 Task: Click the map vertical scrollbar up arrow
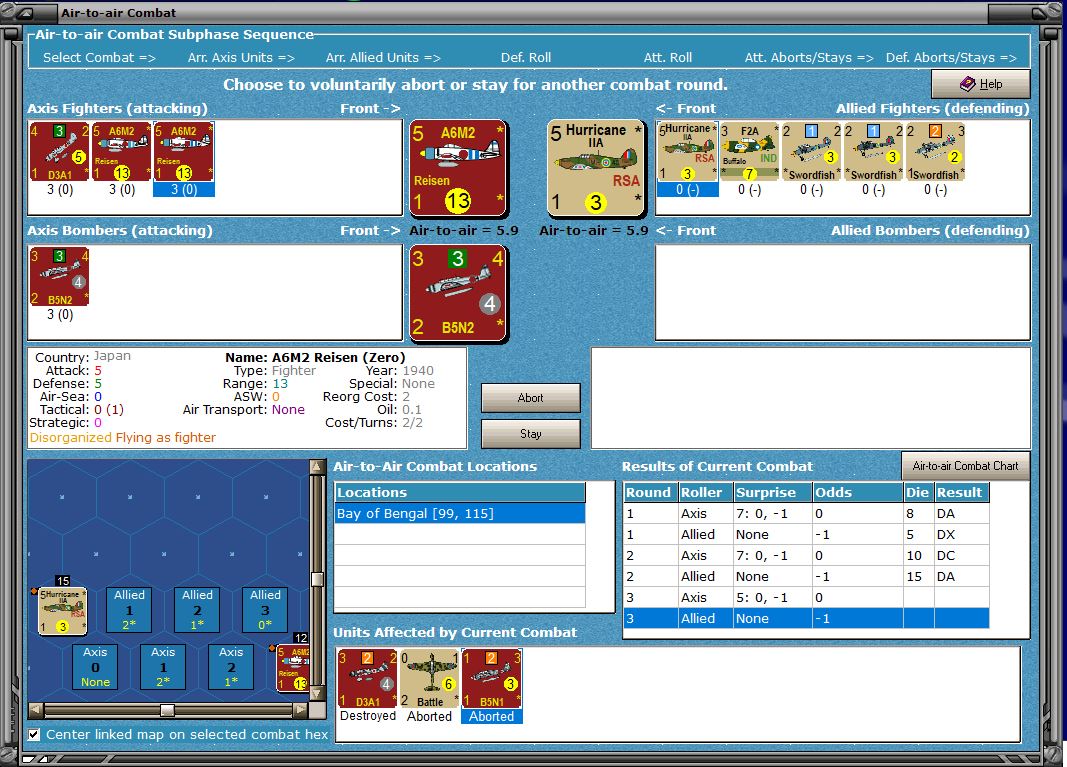pos(317,467)
